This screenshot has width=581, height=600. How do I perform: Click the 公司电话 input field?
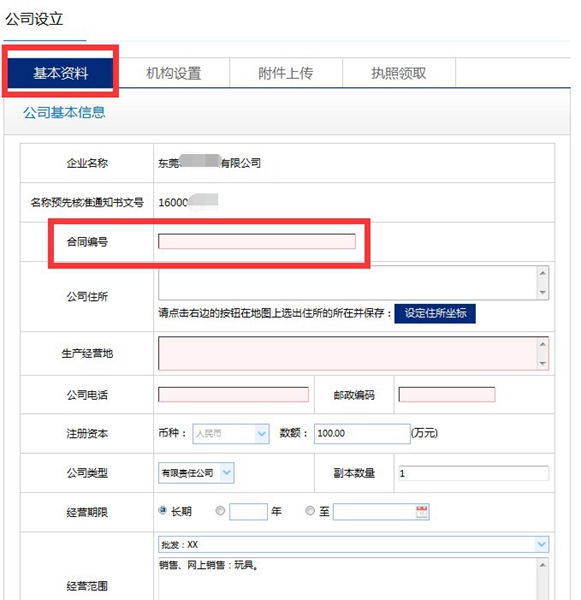point(233,395)
